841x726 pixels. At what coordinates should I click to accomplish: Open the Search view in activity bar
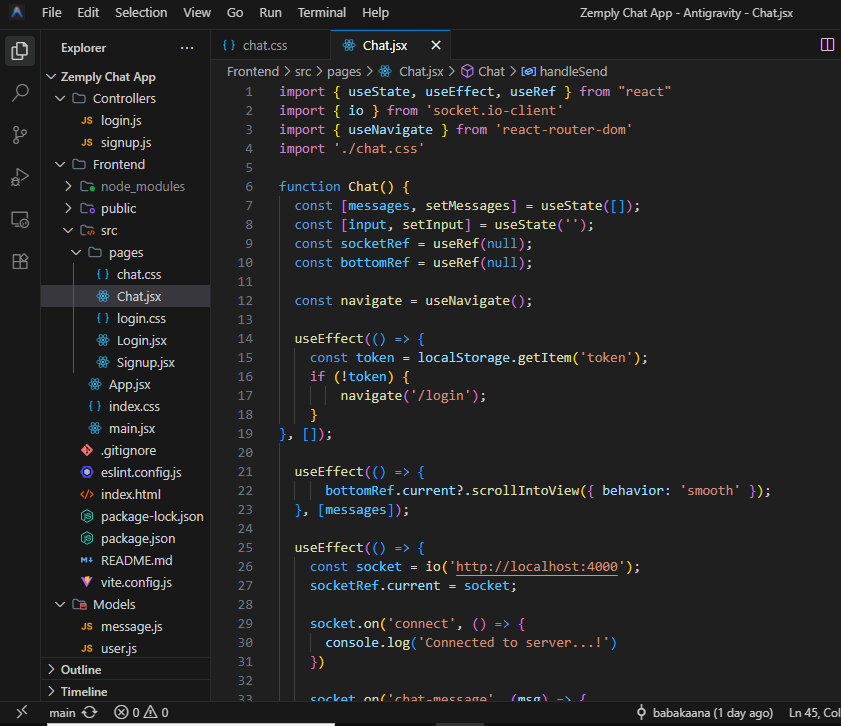click(20, 93)
